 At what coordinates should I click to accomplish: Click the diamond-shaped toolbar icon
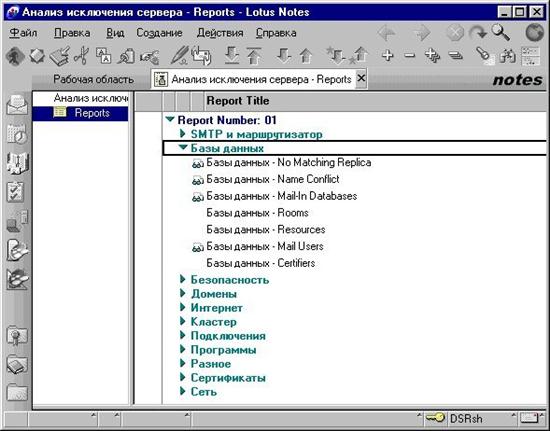pyautogui.click(x=37, y=56)
